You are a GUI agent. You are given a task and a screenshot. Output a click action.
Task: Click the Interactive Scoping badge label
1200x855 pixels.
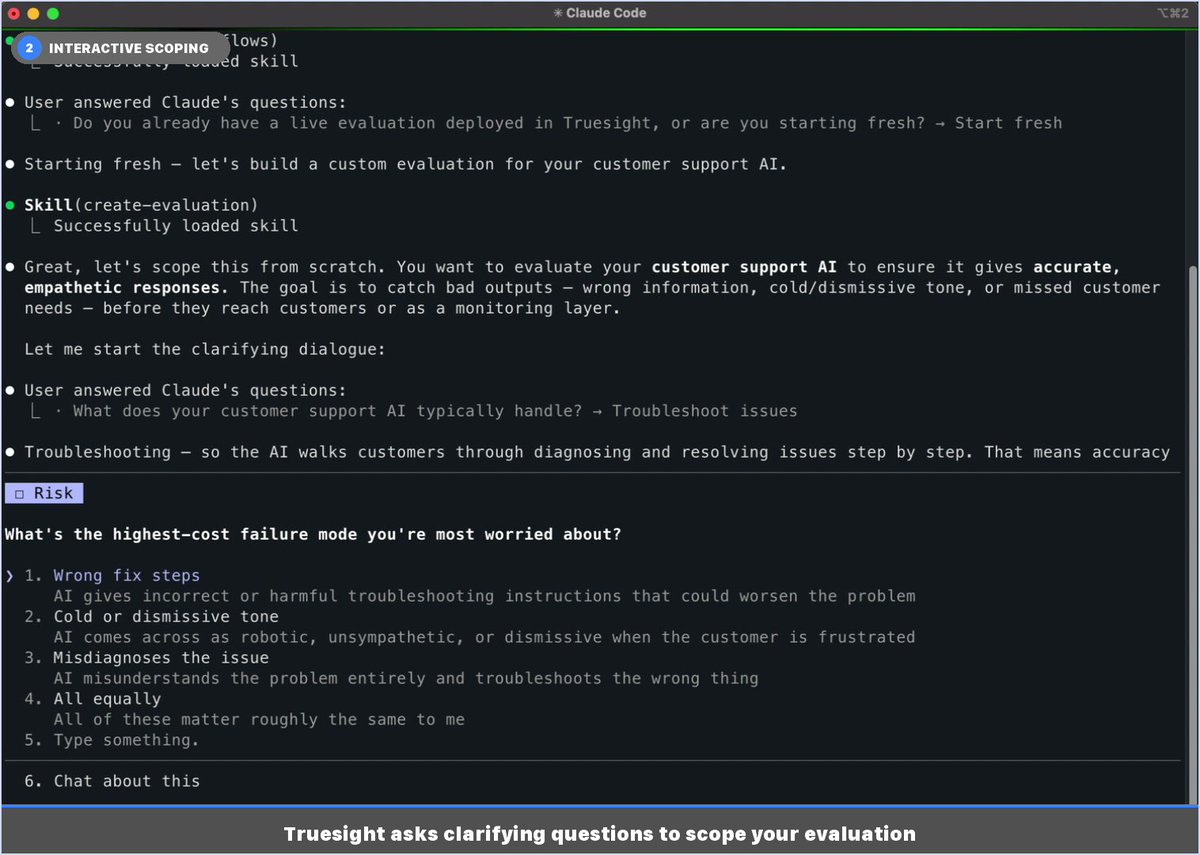pyautogui.click(x=128, y=48)
